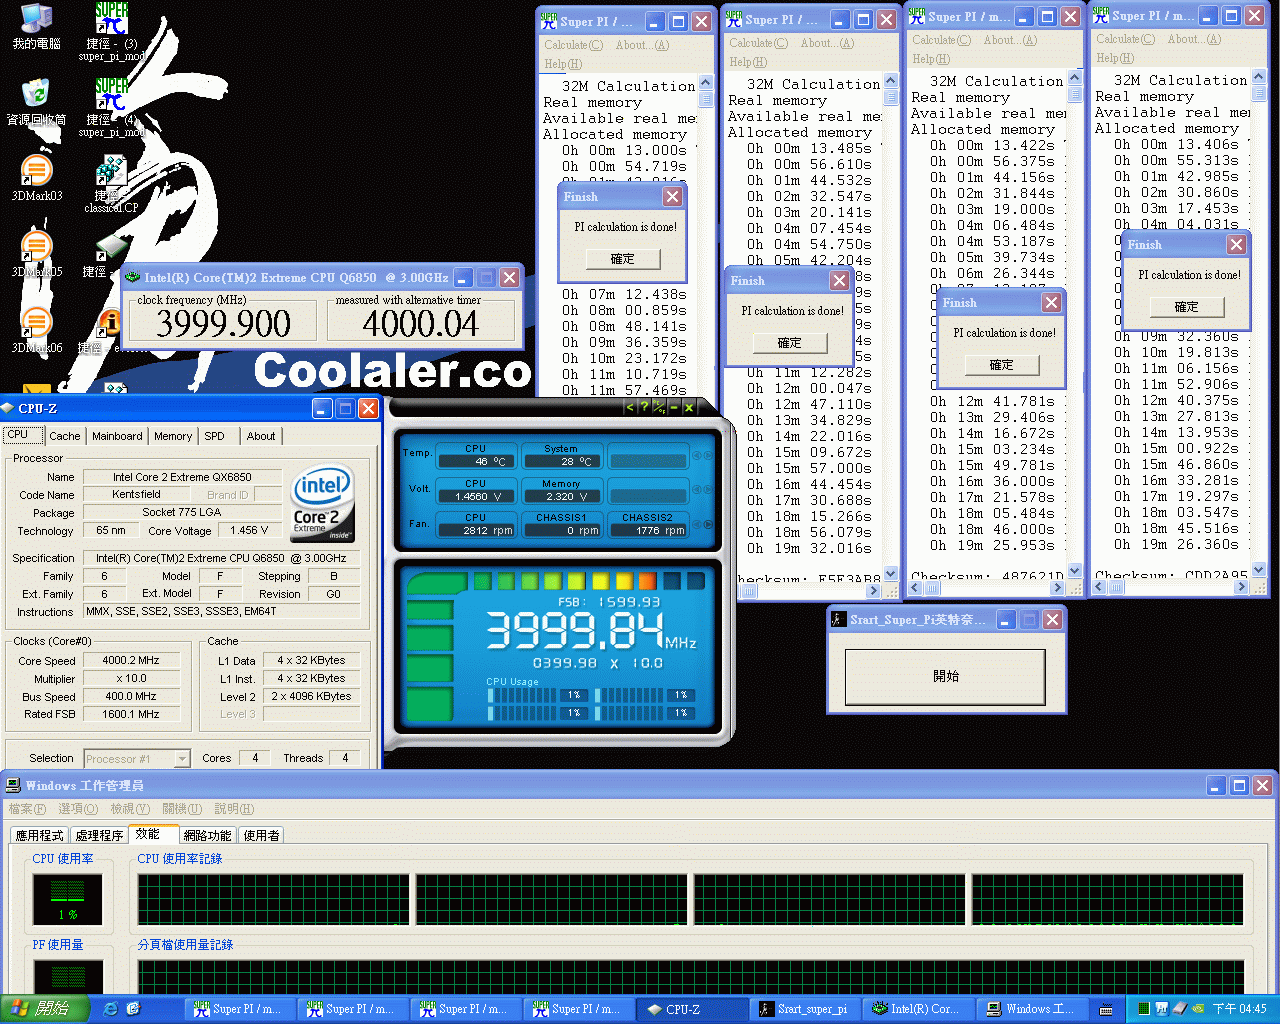Switch to the Memory tab in CPU-Z
The image size is (1280, 1024).
173,436
